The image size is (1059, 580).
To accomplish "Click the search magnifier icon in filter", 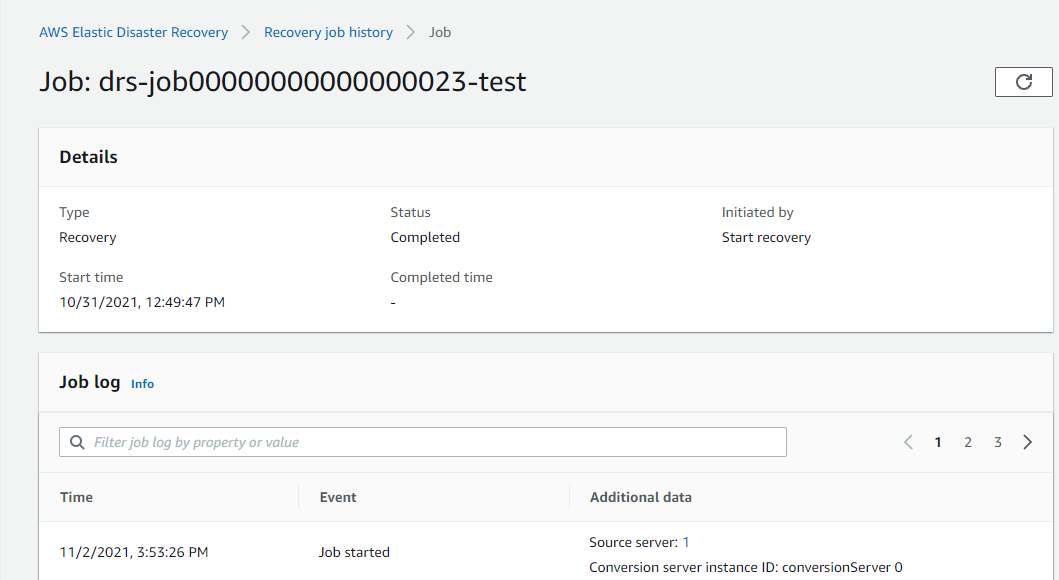I will [x=78, y=442].
